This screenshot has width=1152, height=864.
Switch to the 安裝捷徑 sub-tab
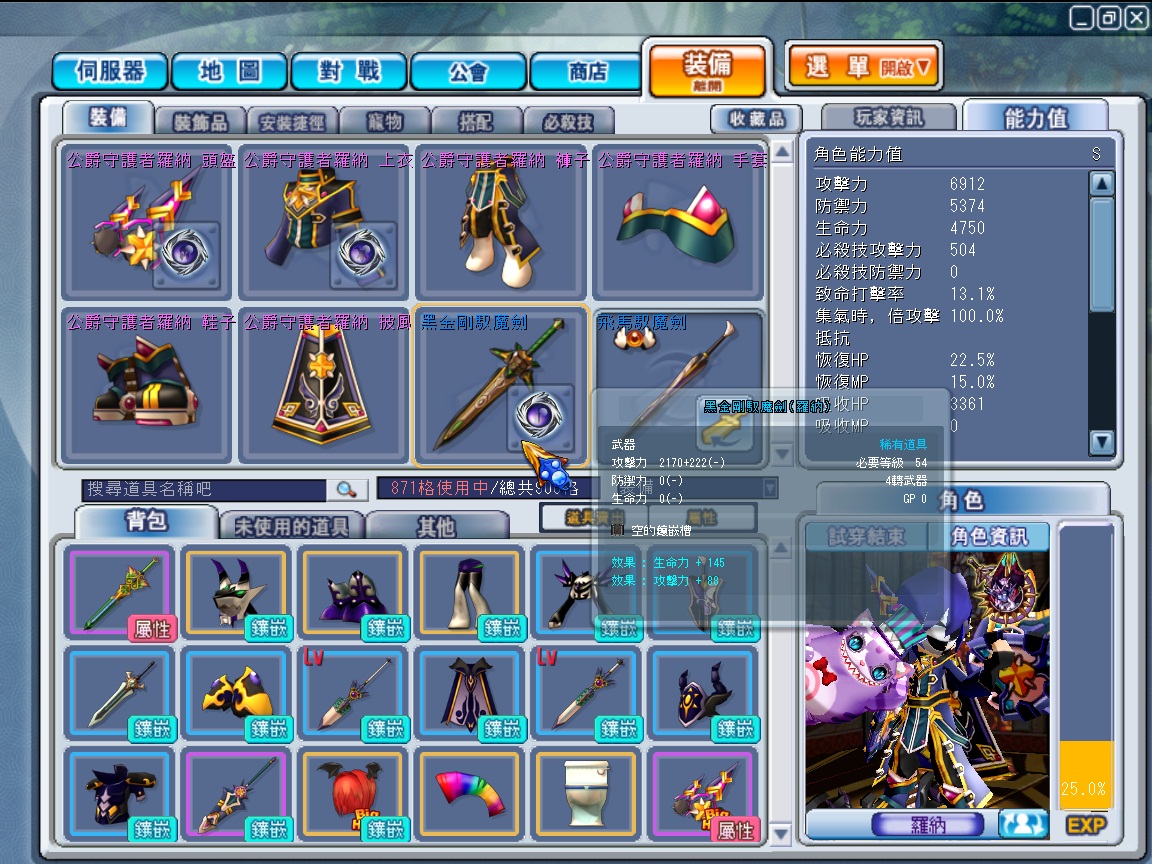pyautogui.click(x=292, y=121)
